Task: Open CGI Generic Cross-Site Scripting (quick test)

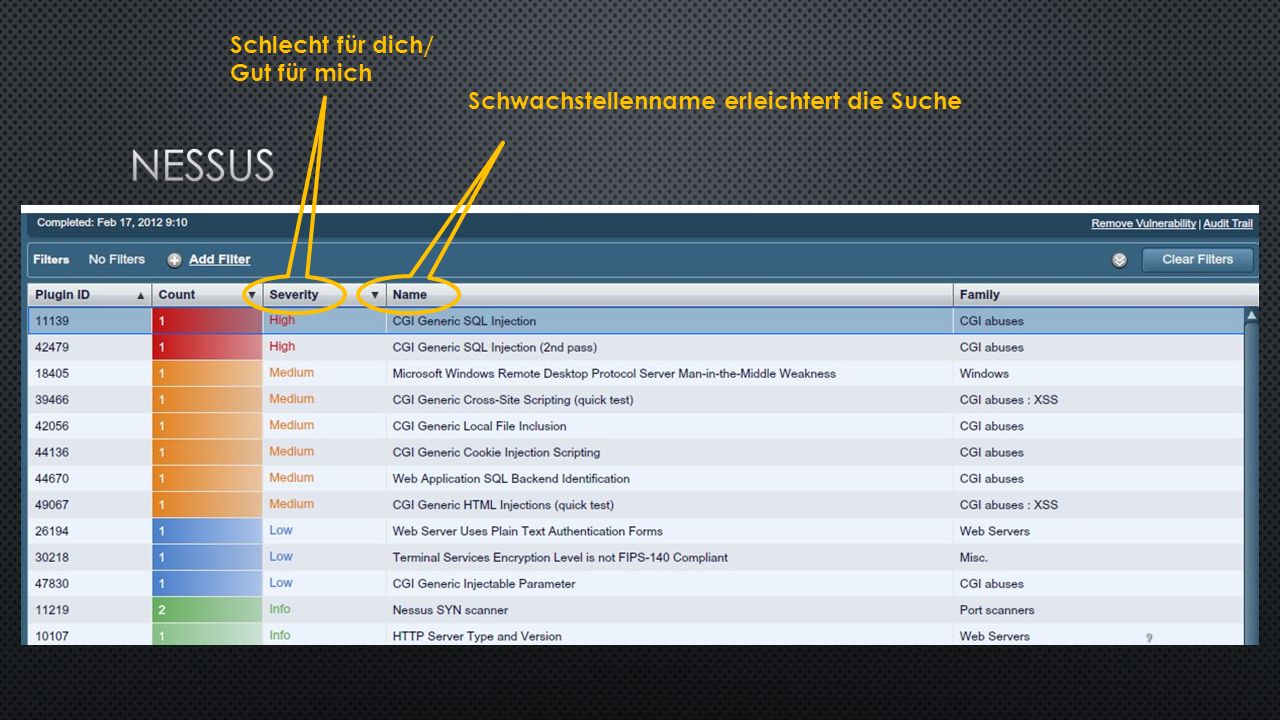Action: tap(512, 400)
